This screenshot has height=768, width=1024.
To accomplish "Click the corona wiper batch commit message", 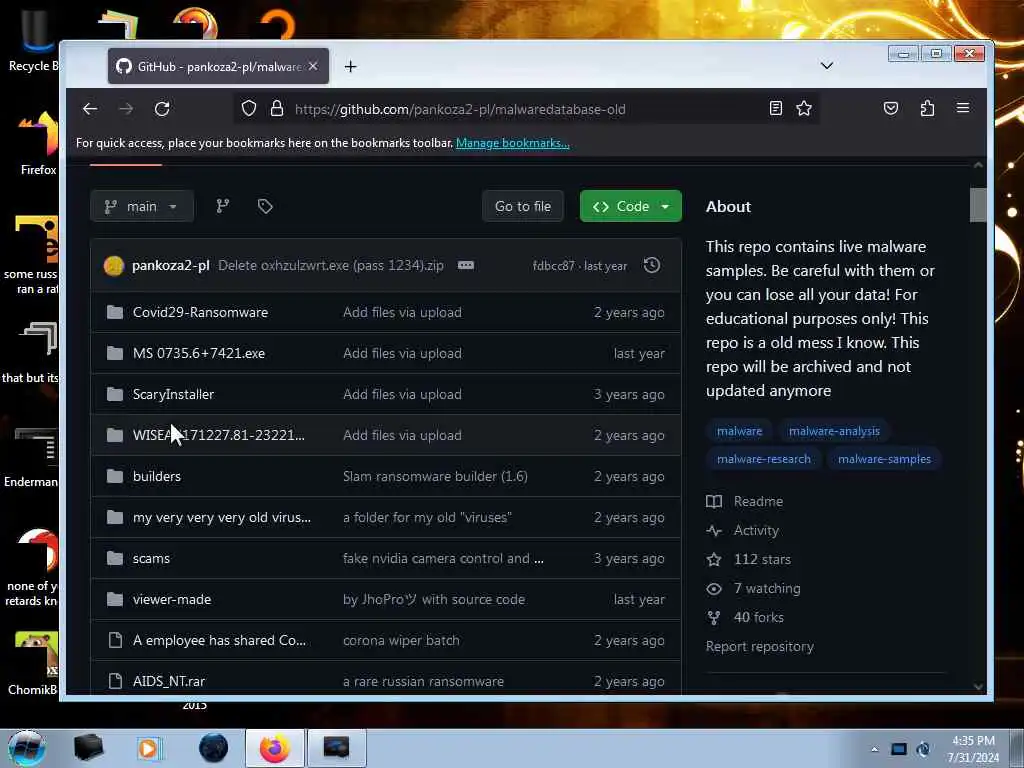I will [x=401, y=641].
